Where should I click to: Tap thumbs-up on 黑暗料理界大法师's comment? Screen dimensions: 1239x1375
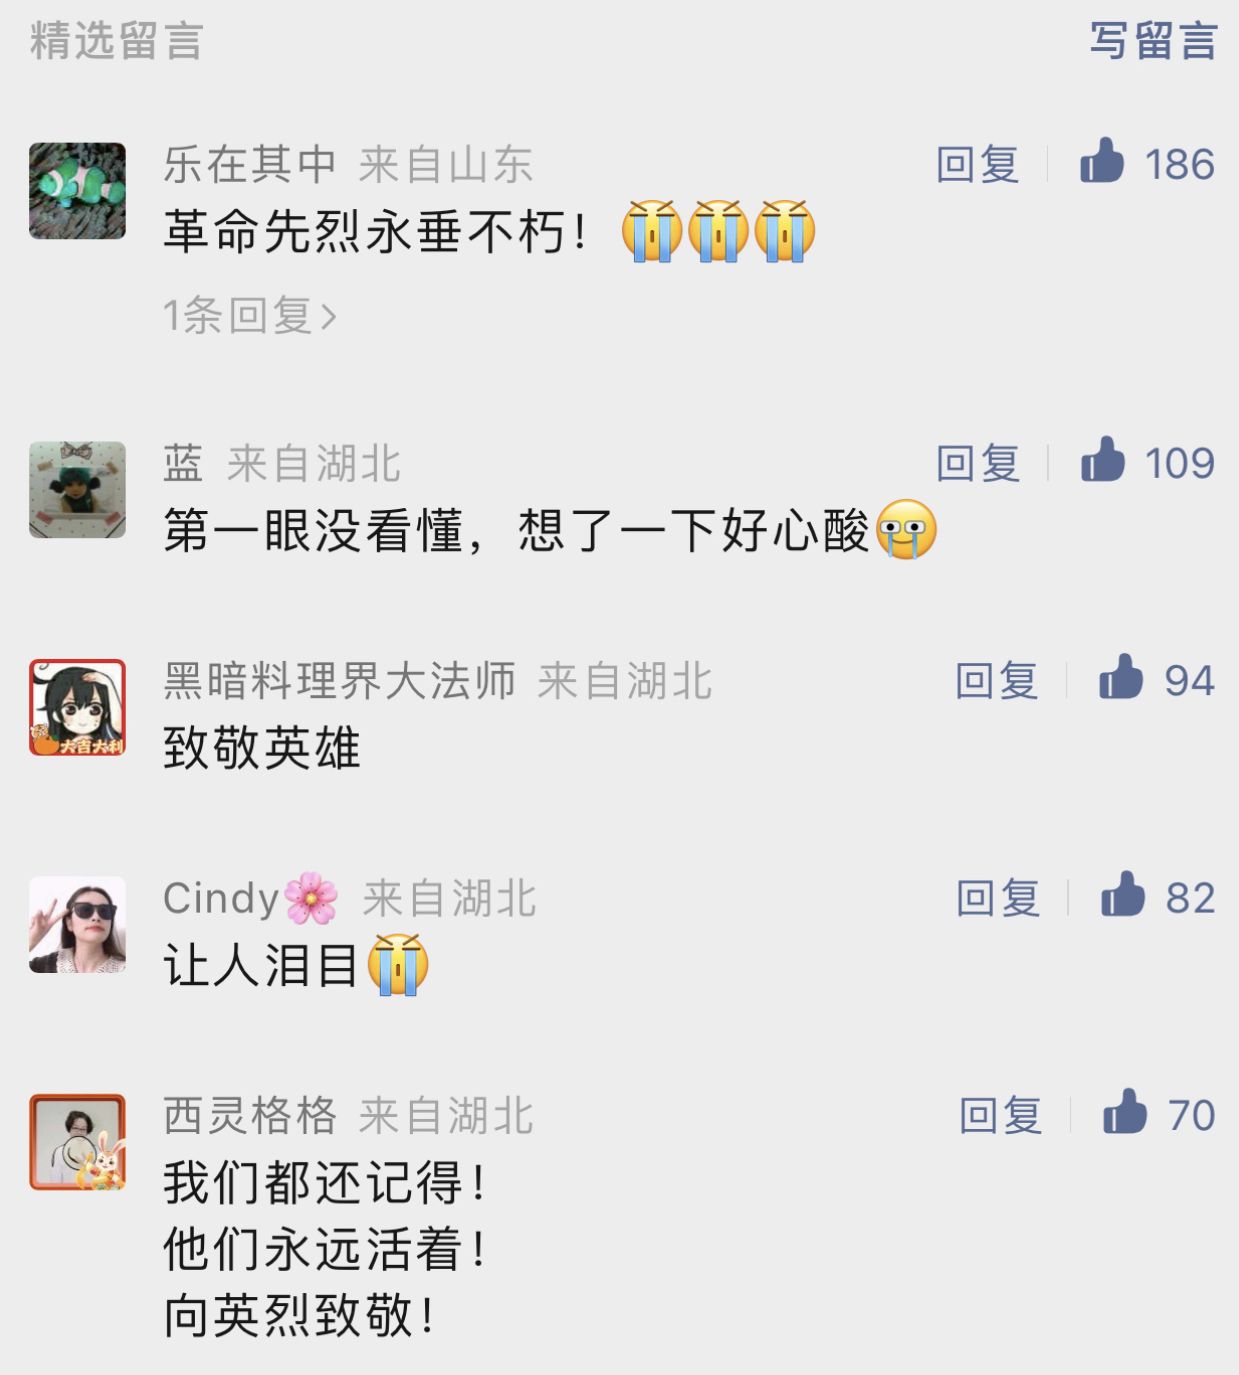click(1121, 677)
